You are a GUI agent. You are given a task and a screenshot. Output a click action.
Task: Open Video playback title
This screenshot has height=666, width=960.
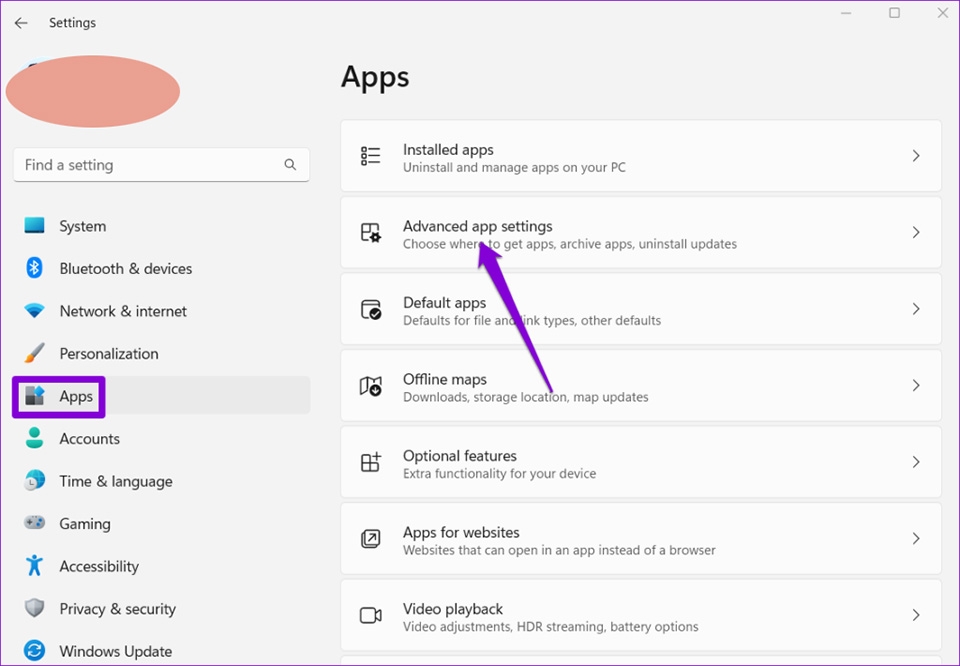453,608
